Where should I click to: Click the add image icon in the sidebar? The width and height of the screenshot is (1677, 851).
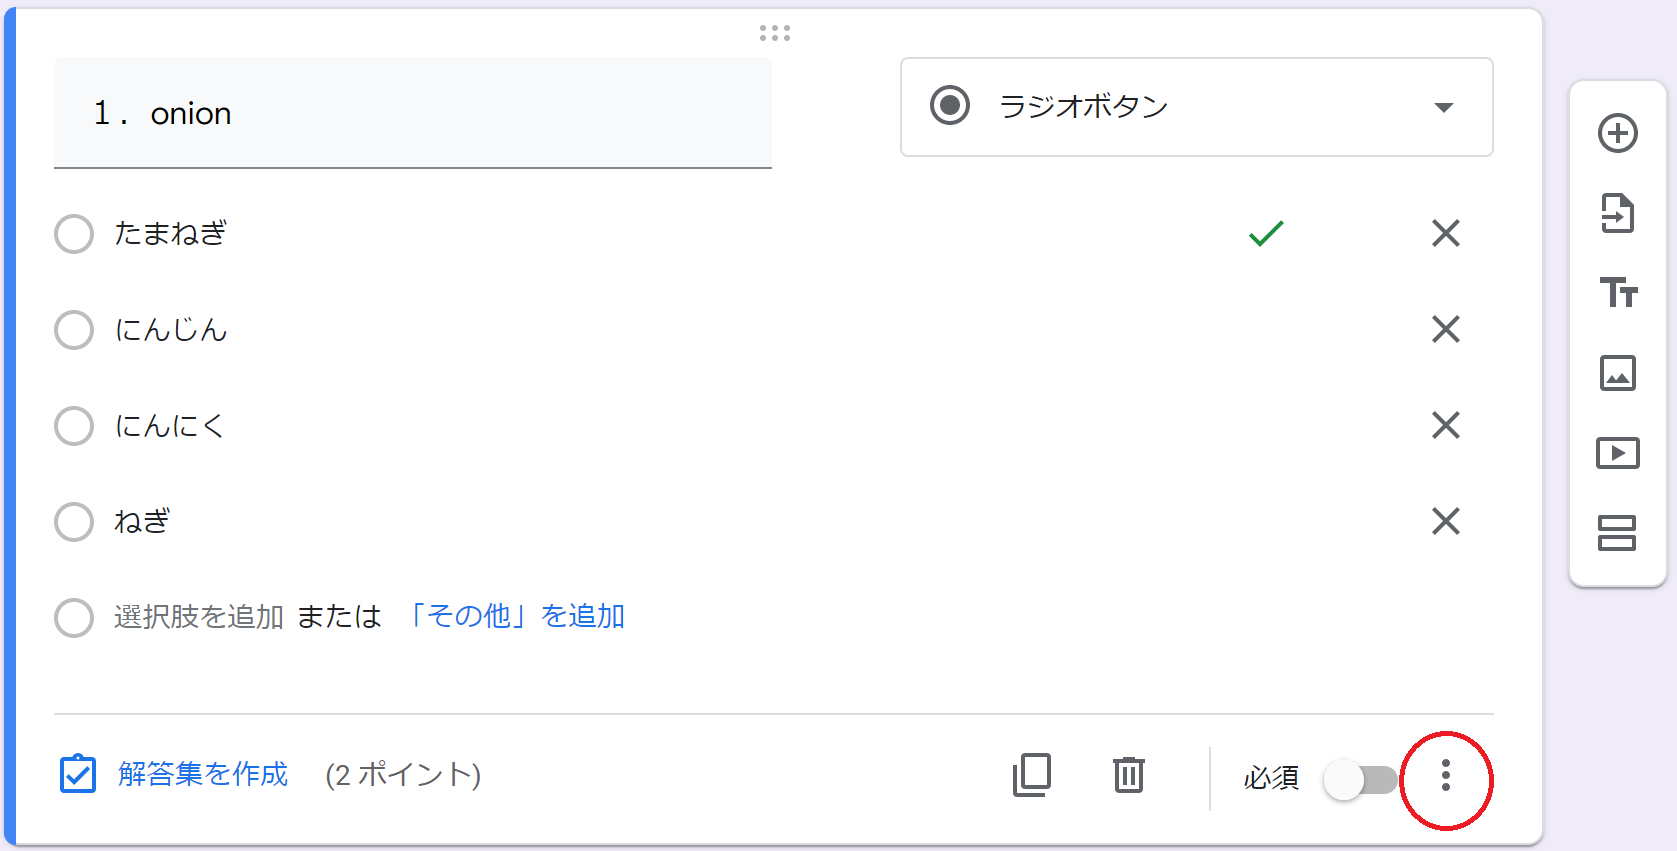[1617, 373]
